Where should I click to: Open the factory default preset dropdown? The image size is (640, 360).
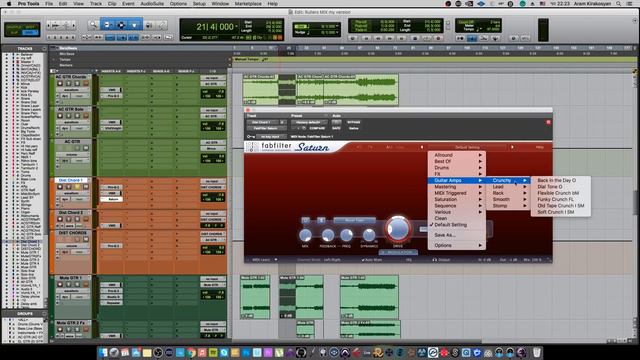point(309,122)
